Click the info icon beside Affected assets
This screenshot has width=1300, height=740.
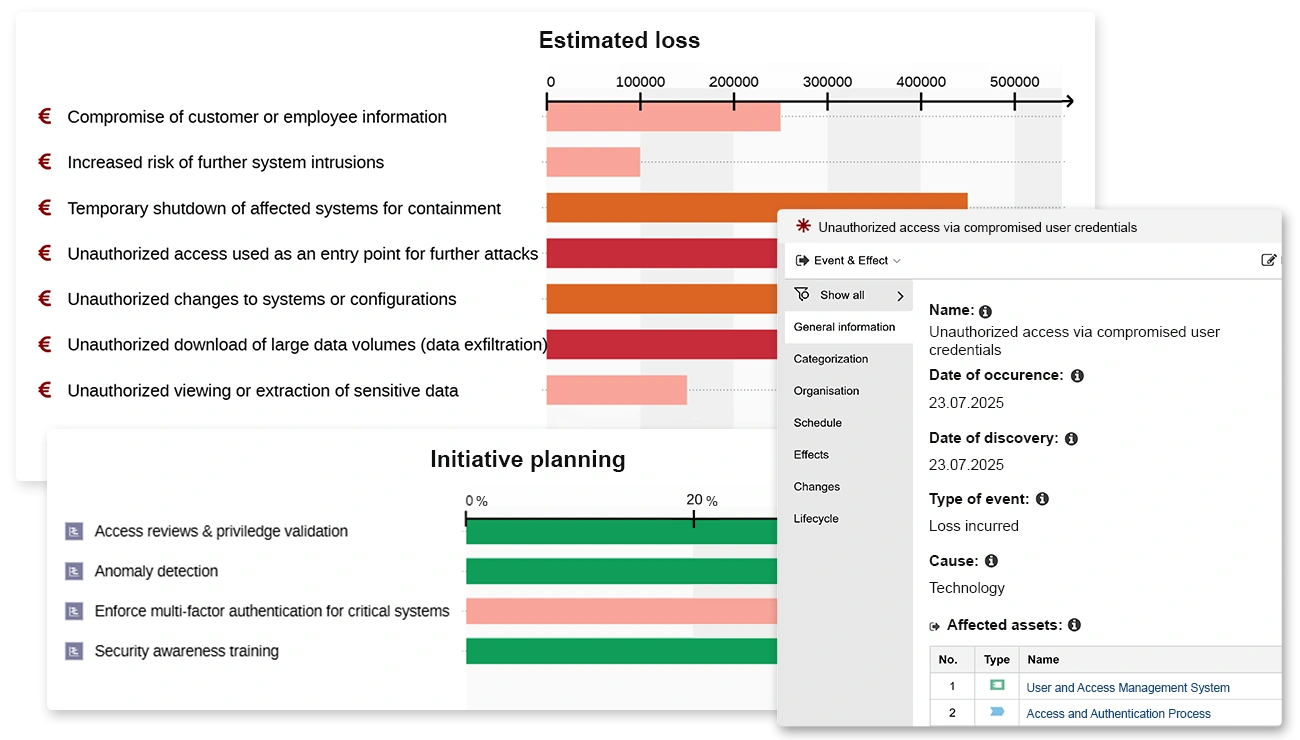click(x=1074, y=625)
